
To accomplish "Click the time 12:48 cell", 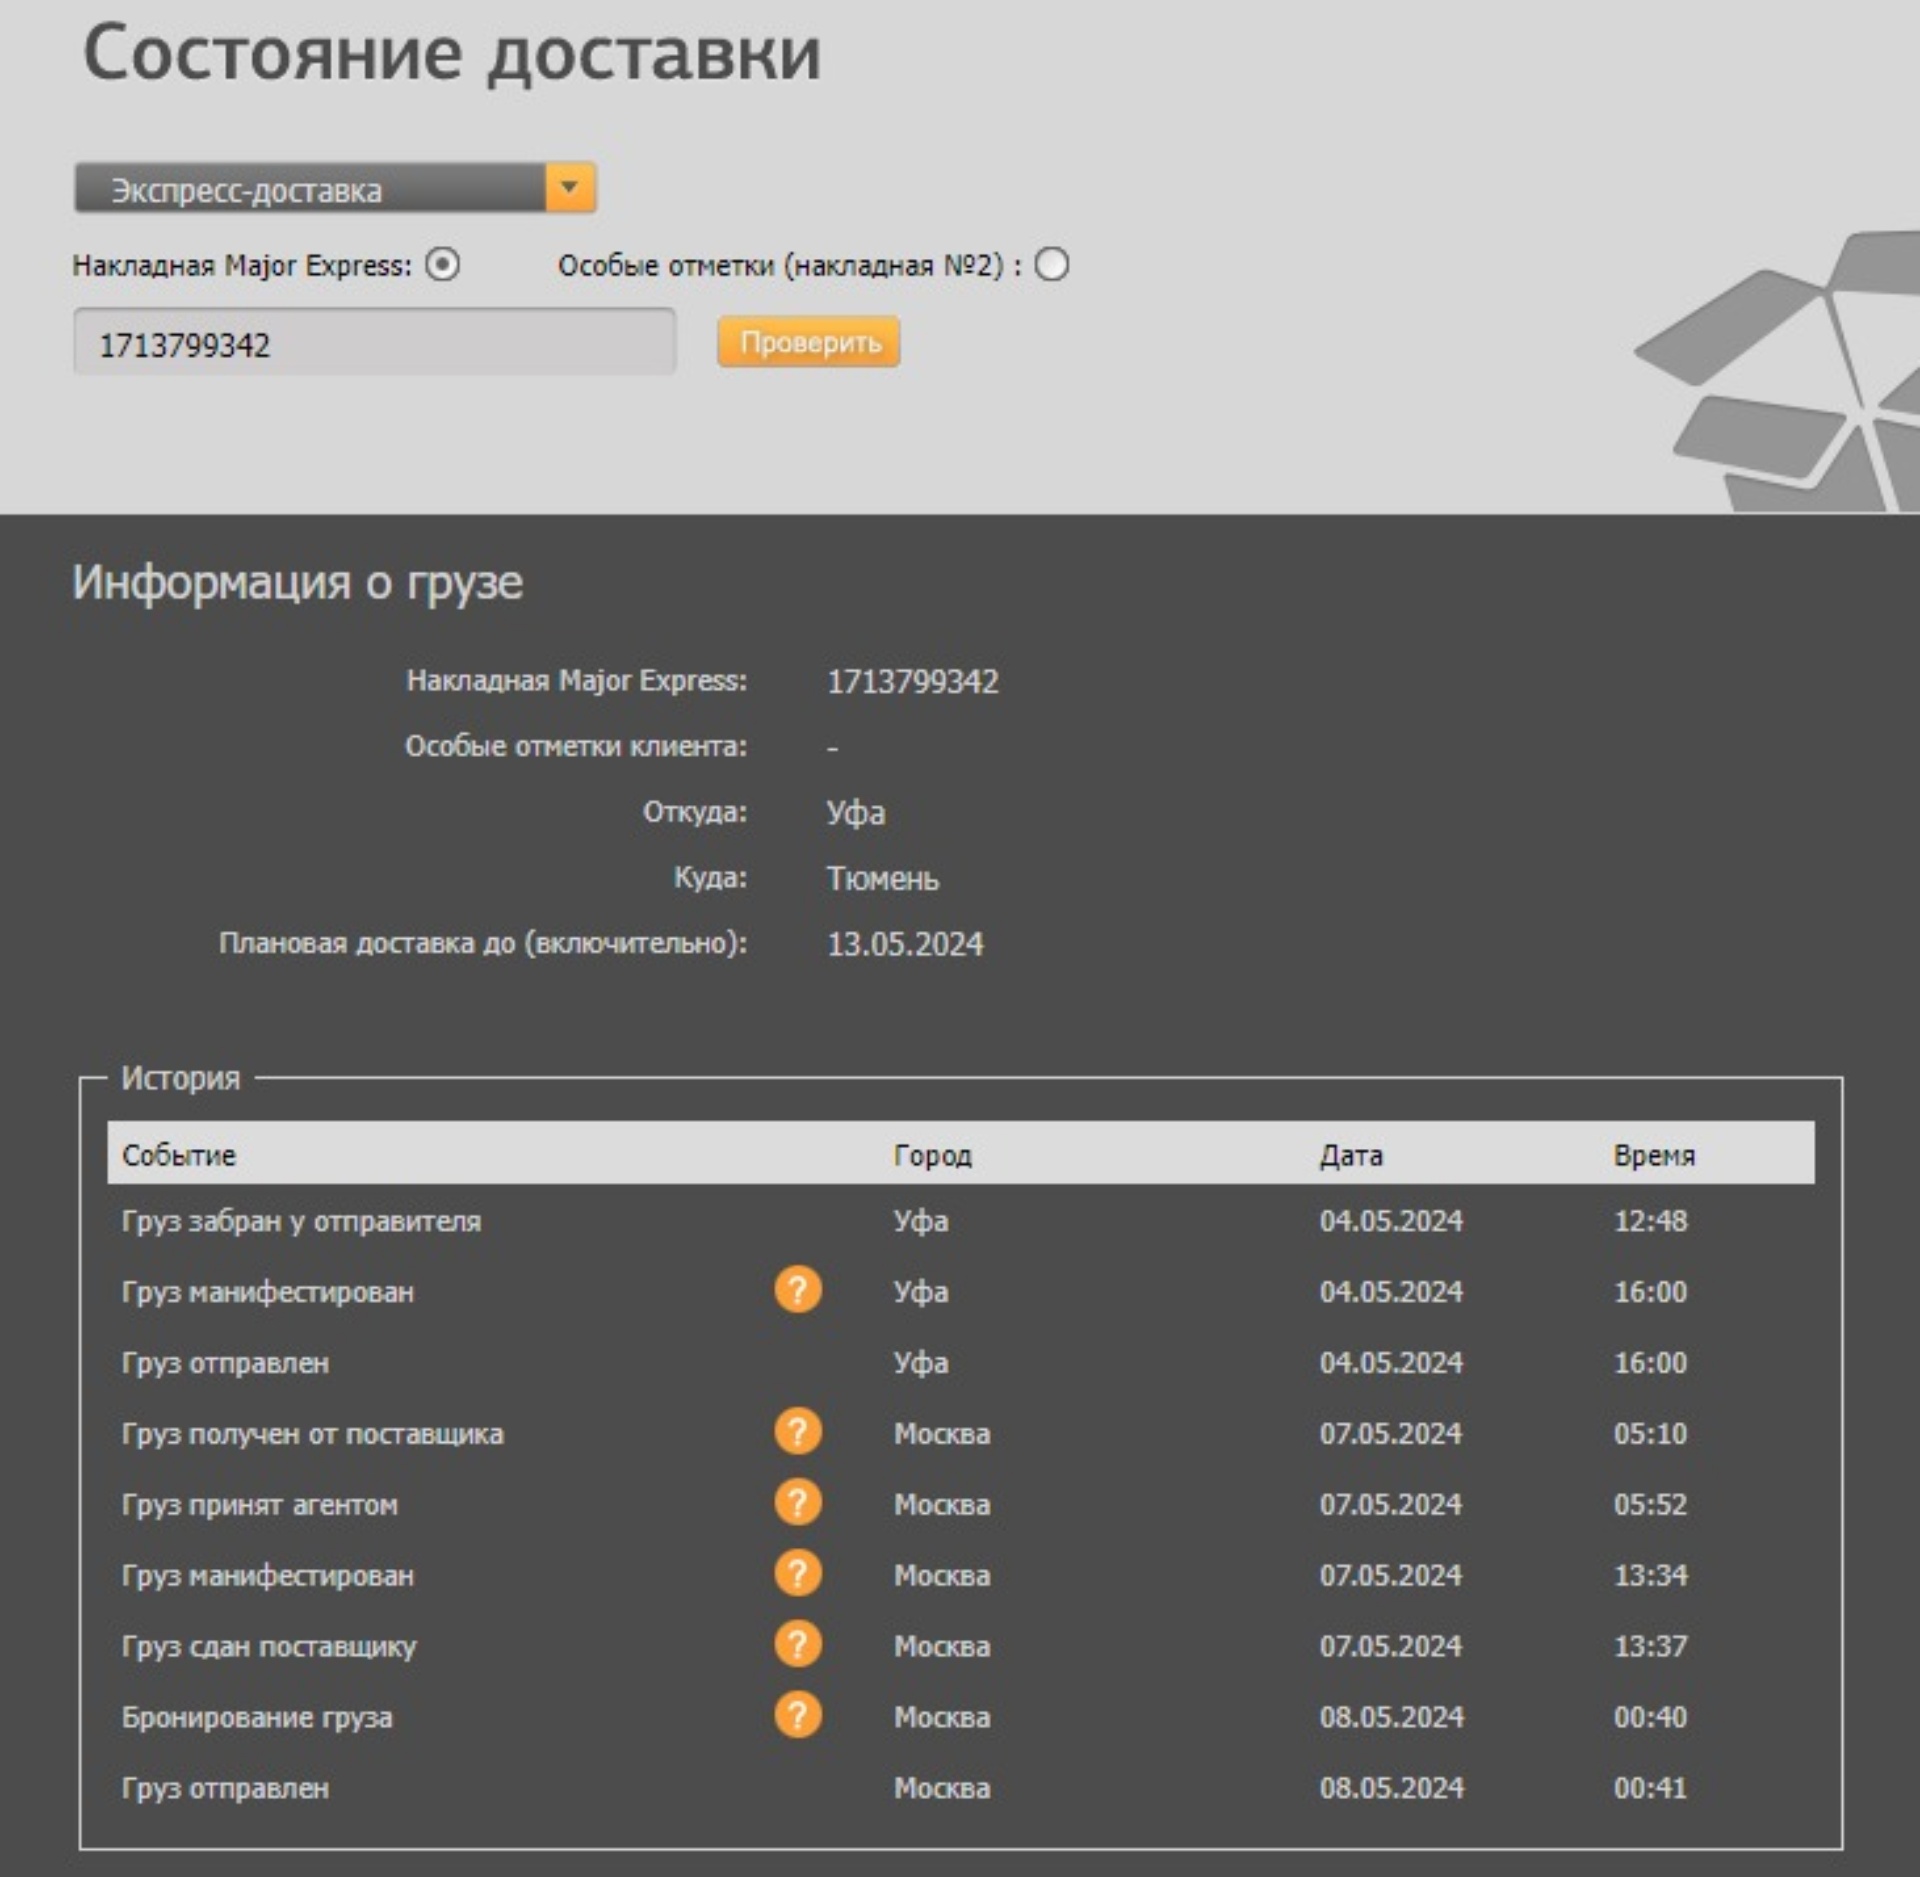I will (x=1650, y=1221).
